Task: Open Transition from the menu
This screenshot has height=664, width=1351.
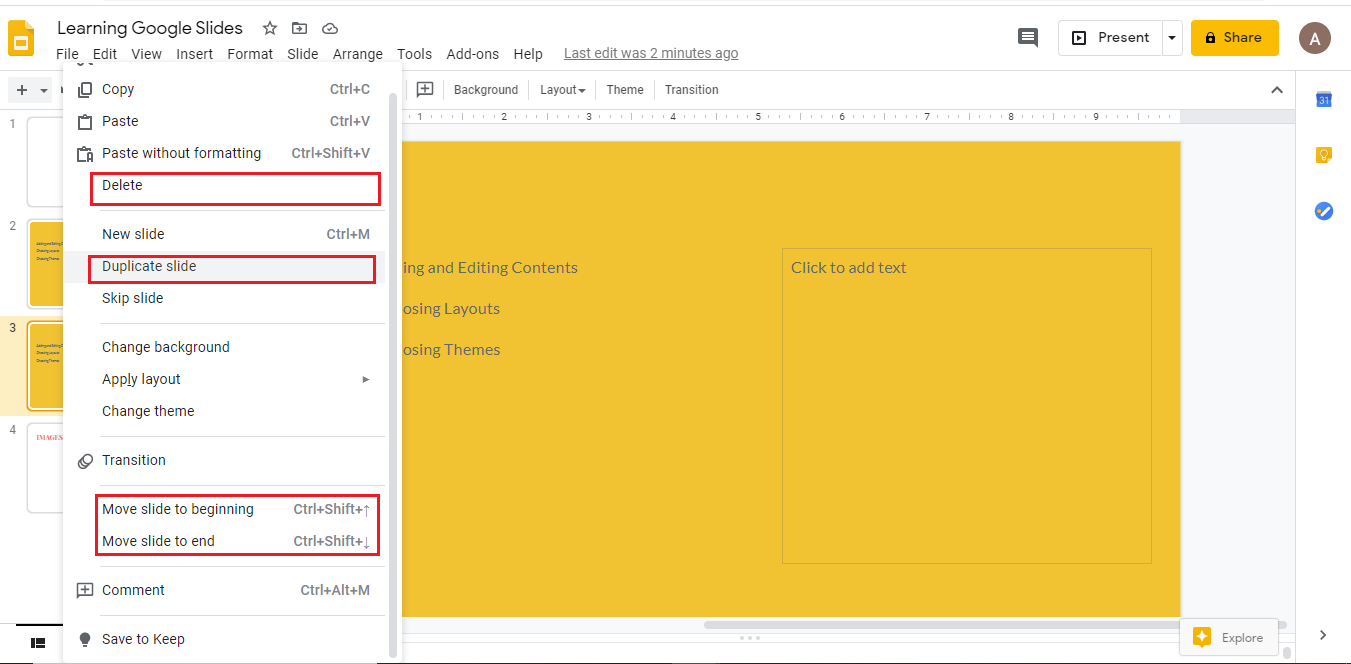Action: click(x=224, y=460)
